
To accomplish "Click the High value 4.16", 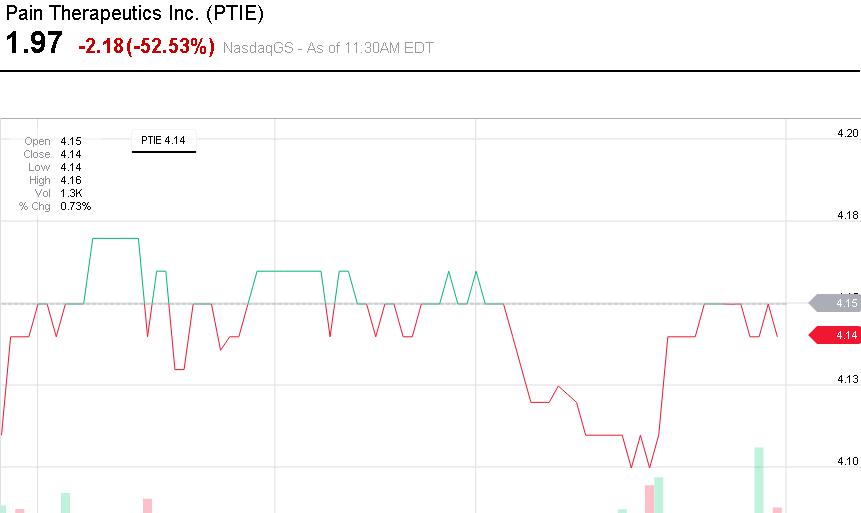I will click(x=70, y=180).
